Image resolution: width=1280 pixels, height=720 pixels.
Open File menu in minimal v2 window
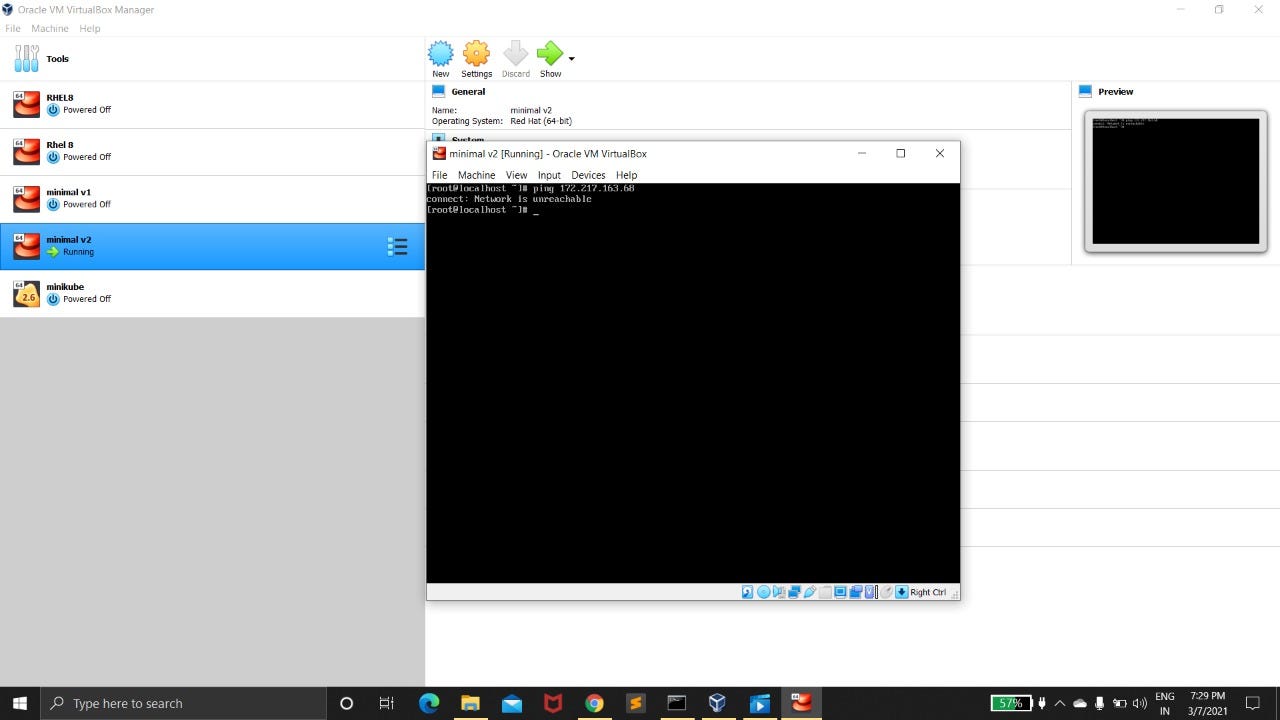[439, 175]
